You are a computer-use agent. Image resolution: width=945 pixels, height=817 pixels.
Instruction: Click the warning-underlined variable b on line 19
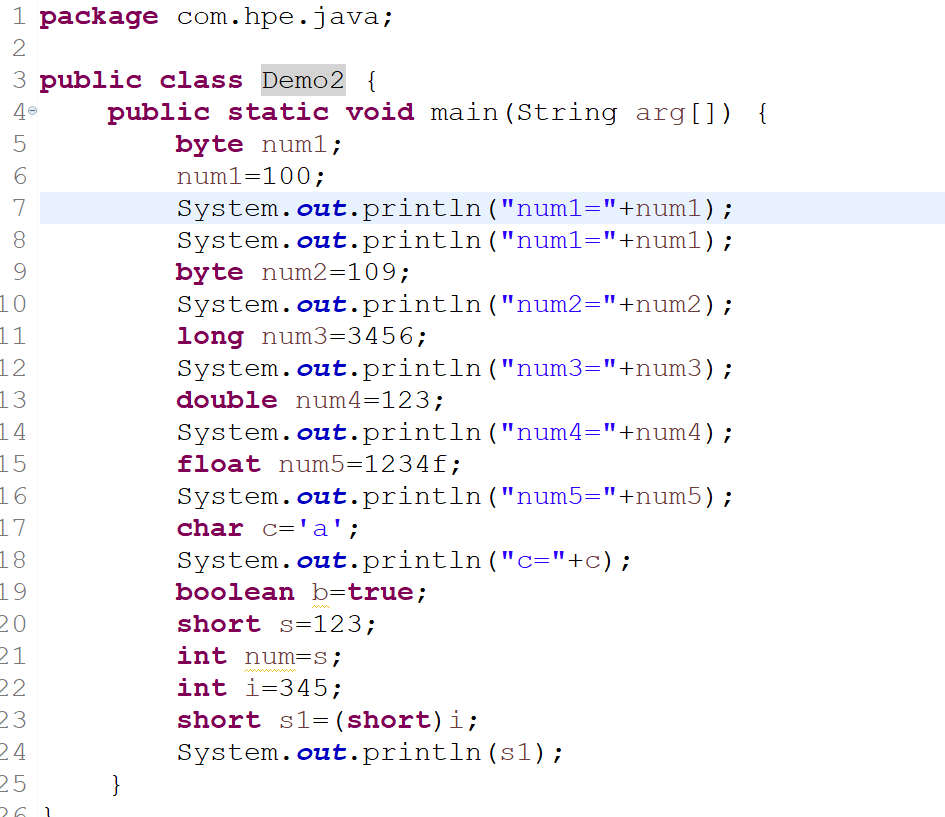pyautogui.click(x=320, y=593)
